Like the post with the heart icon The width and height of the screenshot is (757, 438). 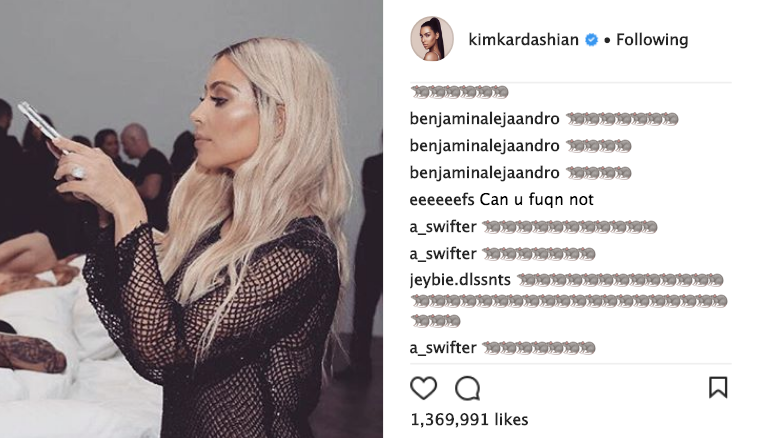[x=423, y=388]
